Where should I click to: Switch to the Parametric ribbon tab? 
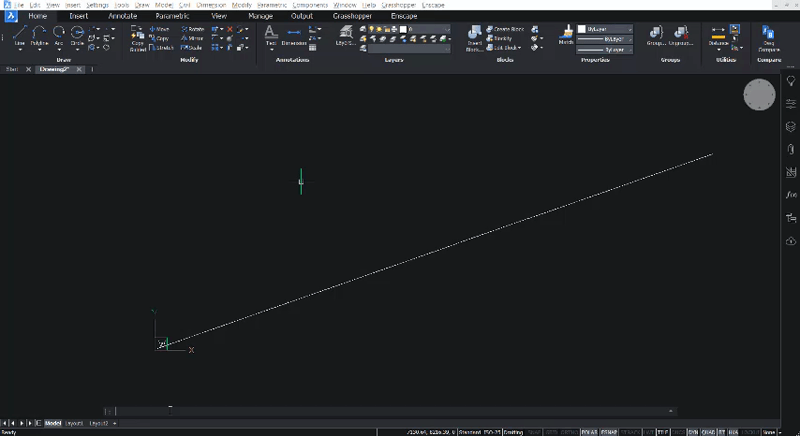pos(172,16)
